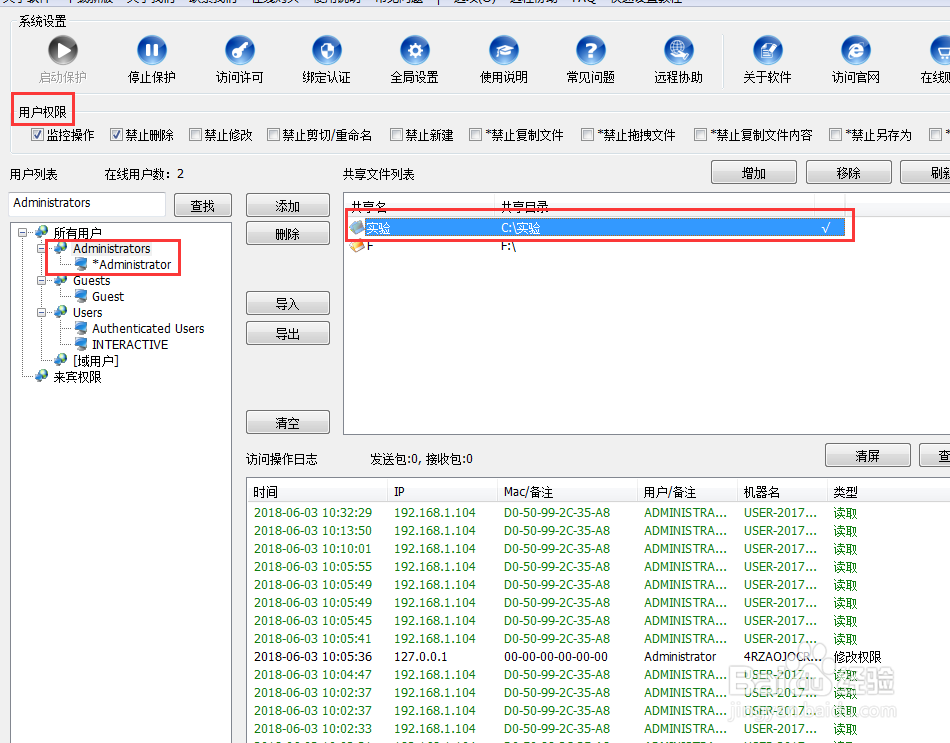Screen dimensions: 950x743
Task: Click the 增加 share button
Action: (x=754, y=172)
